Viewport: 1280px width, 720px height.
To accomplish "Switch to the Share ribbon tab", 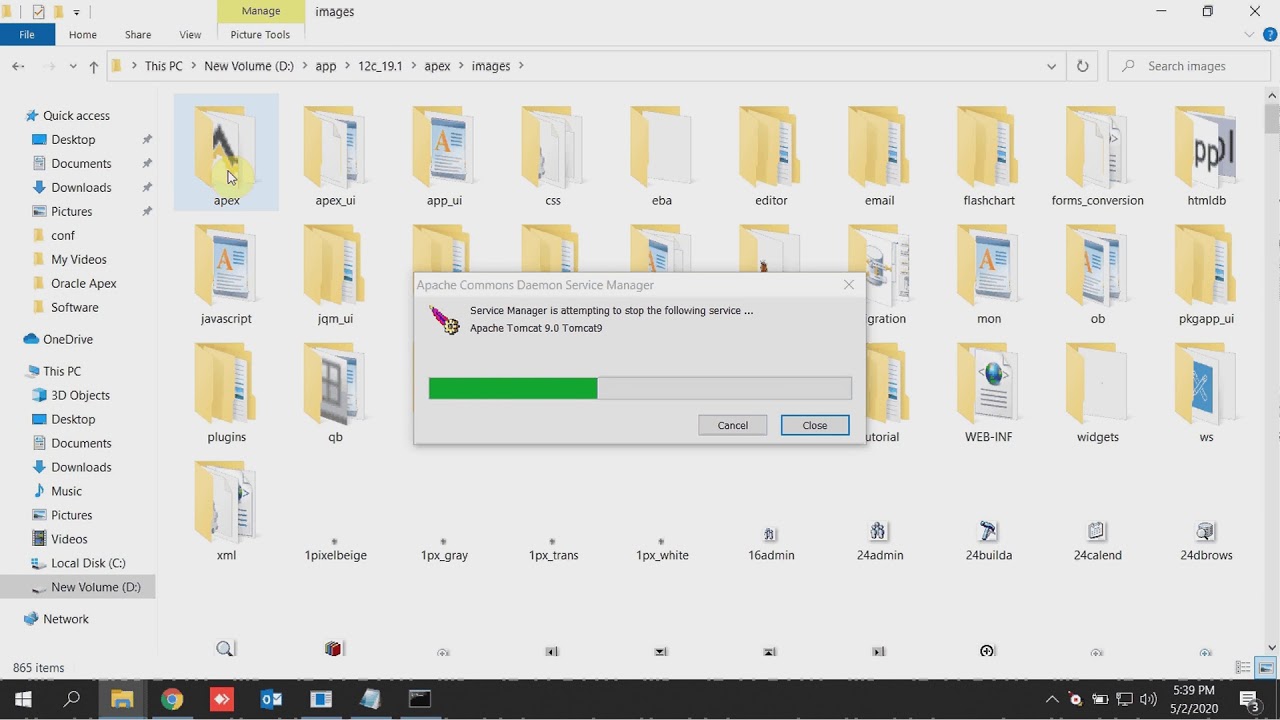I will click(x=138, y=34).
